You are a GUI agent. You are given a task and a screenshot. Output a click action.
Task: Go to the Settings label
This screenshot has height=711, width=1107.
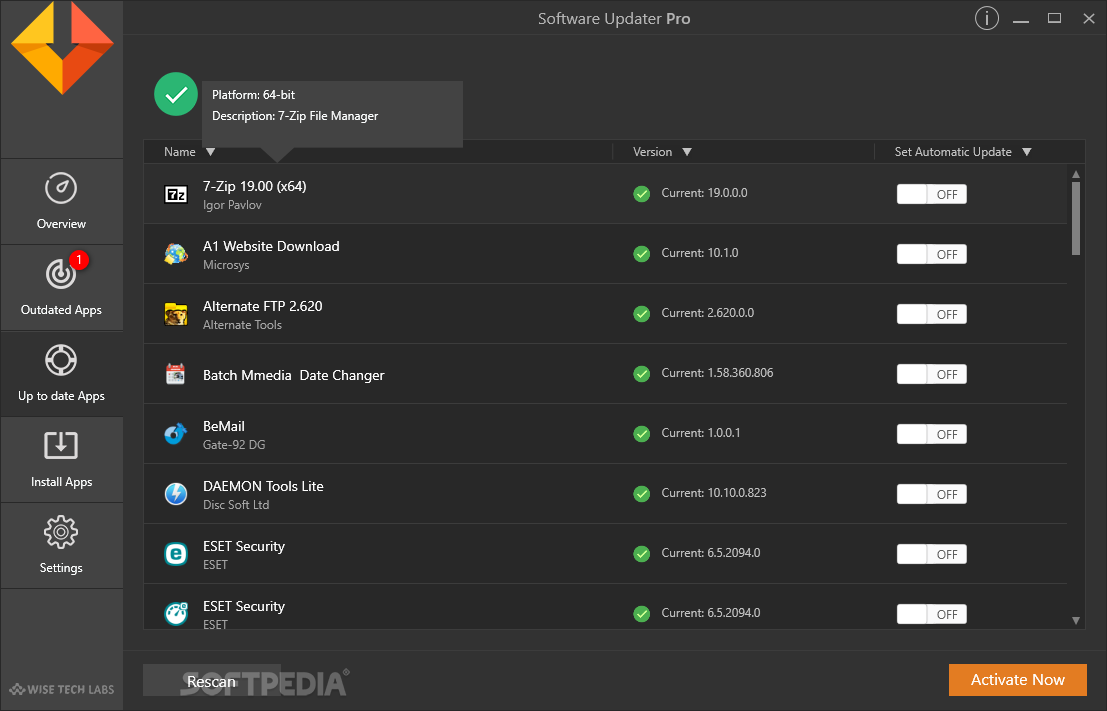point(61,568)
